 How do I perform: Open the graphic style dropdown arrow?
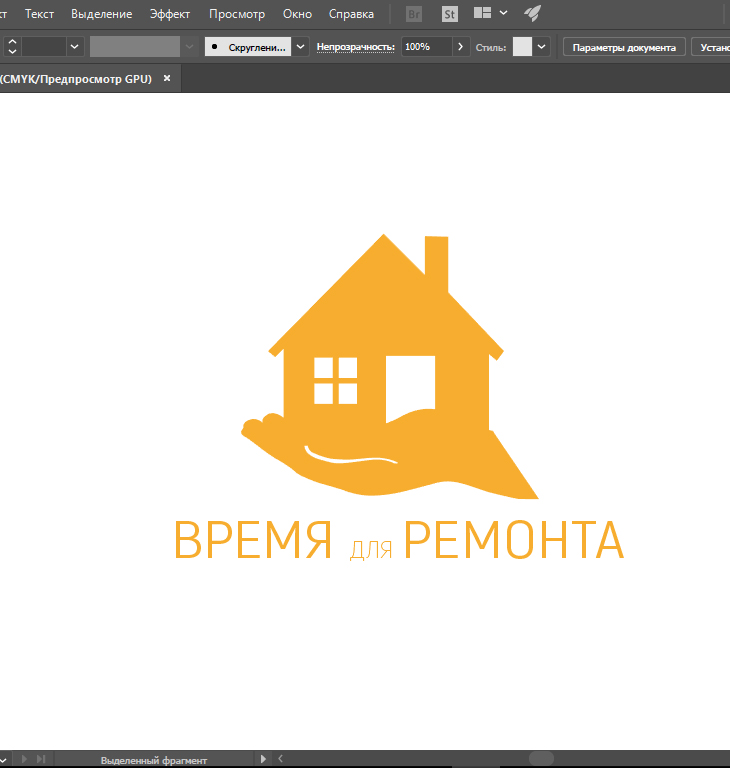pyautogui.click(x=541, y=47)
